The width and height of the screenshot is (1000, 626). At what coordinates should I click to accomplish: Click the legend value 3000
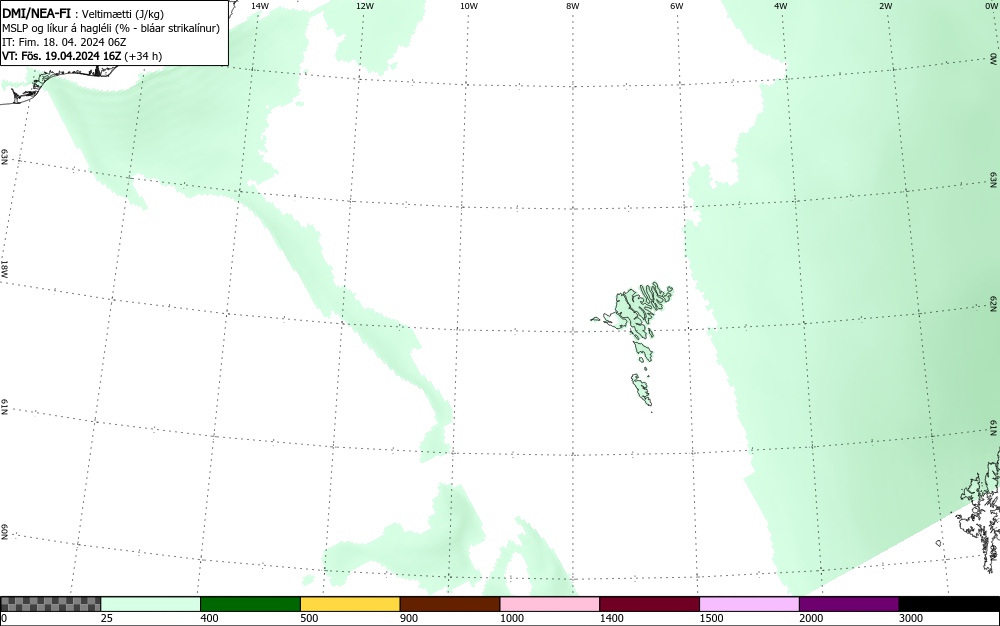pyautogui.click(x=911, y=618)
